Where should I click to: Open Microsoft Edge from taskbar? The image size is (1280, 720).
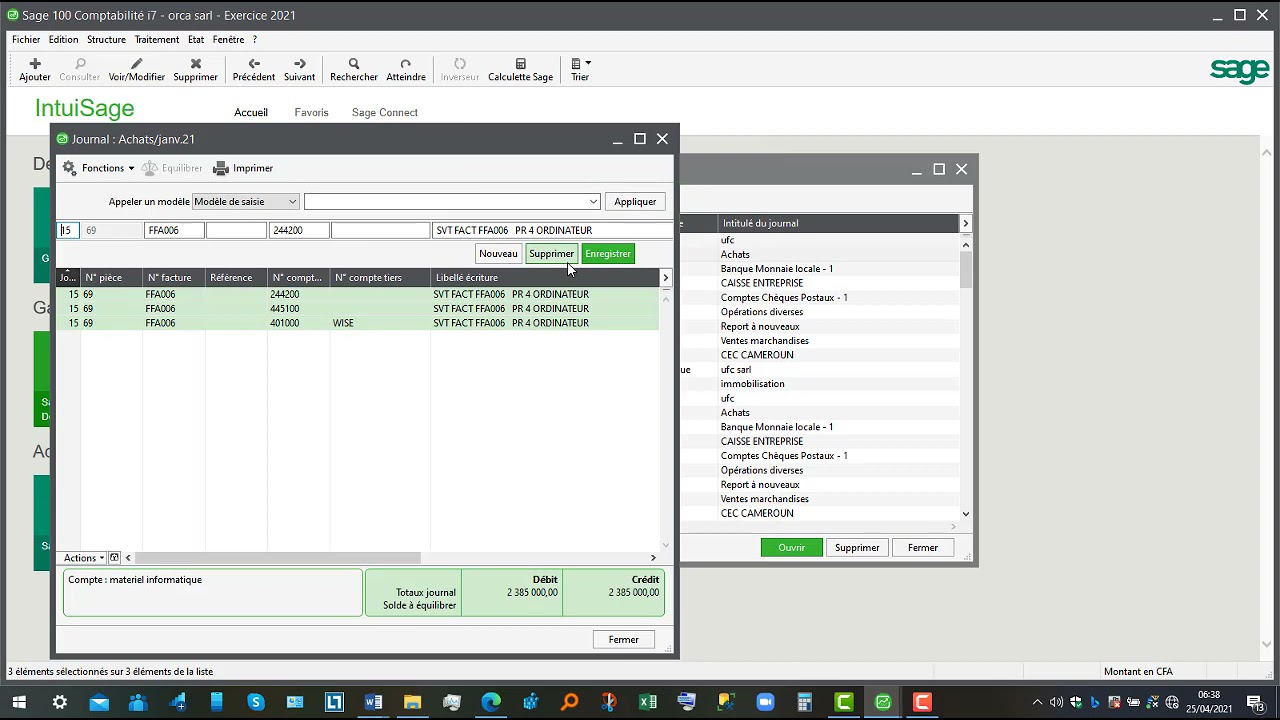click(x=491, y=702)
